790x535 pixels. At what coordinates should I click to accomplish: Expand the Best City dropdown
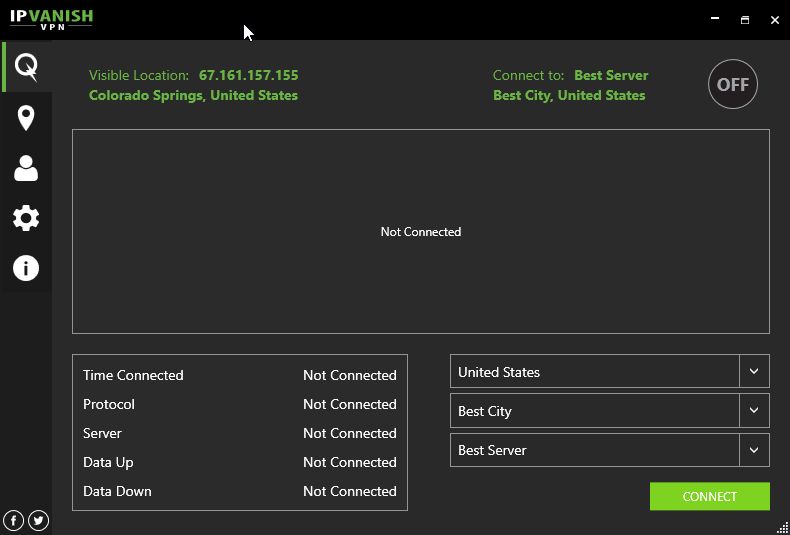tap(754, 411)
